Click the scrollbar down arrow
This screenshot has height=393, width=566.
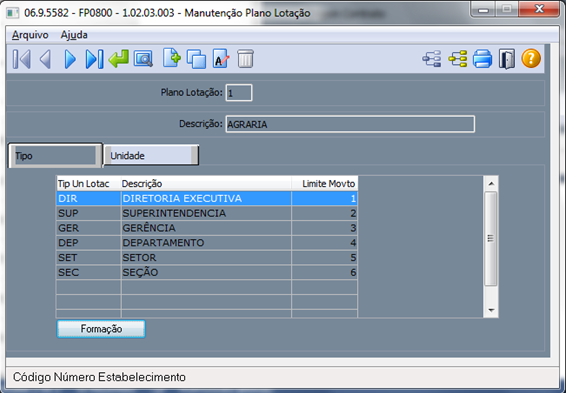pyautogui.click(x=491, y=310)
